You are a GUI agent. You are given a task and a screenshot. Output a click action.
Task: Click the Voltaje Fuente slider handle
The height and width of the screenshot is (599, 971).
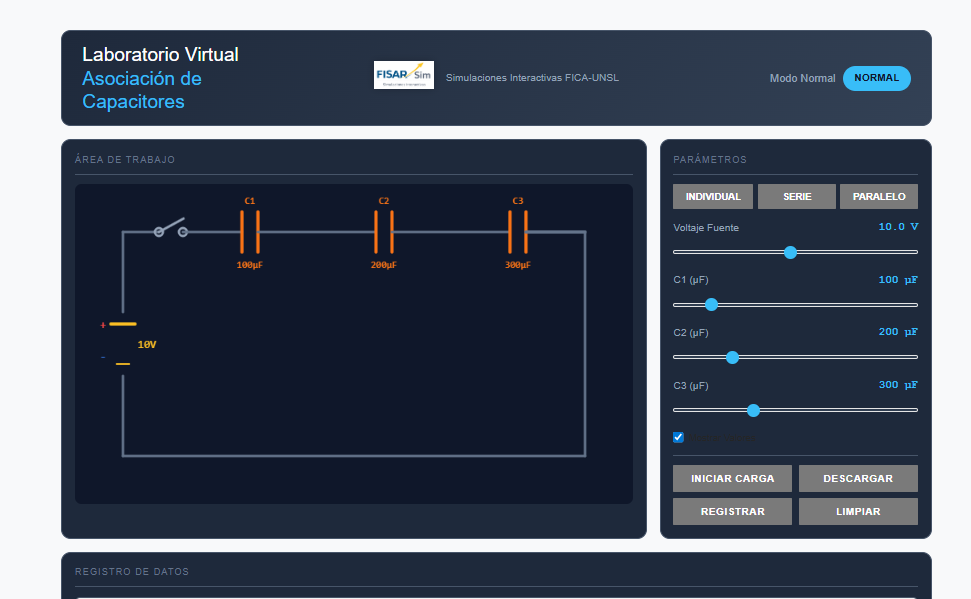click(x=790, y=252)
